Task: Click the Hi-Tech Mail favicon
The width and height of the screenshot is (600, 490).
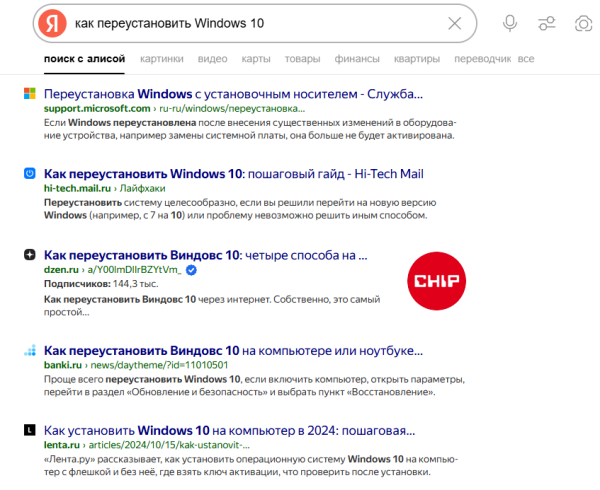Action: (x=30, y=173)
